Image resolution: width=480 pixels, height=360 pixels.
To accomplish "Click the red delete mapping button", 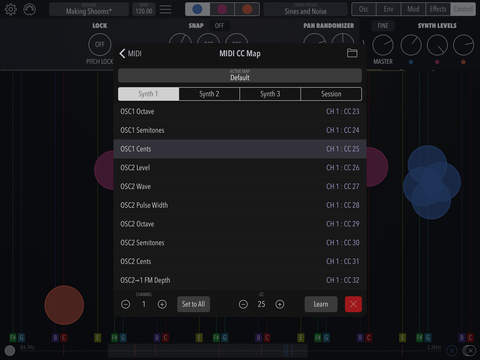I will click(x=353, y=304).
